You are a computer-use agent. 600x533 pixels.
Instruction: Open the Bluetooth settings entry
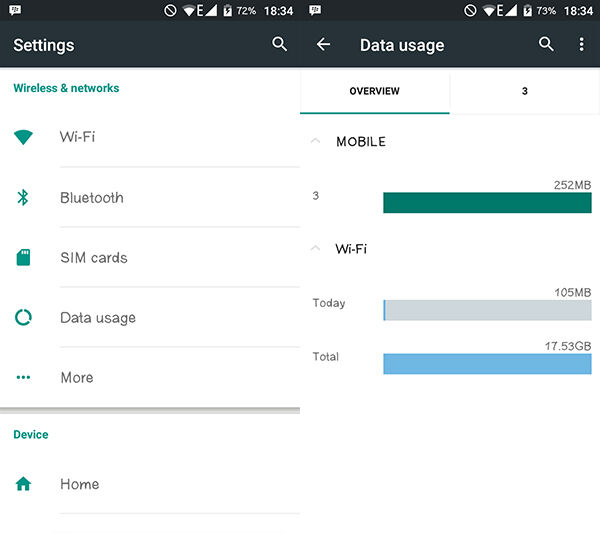click(x=150, y=197)
